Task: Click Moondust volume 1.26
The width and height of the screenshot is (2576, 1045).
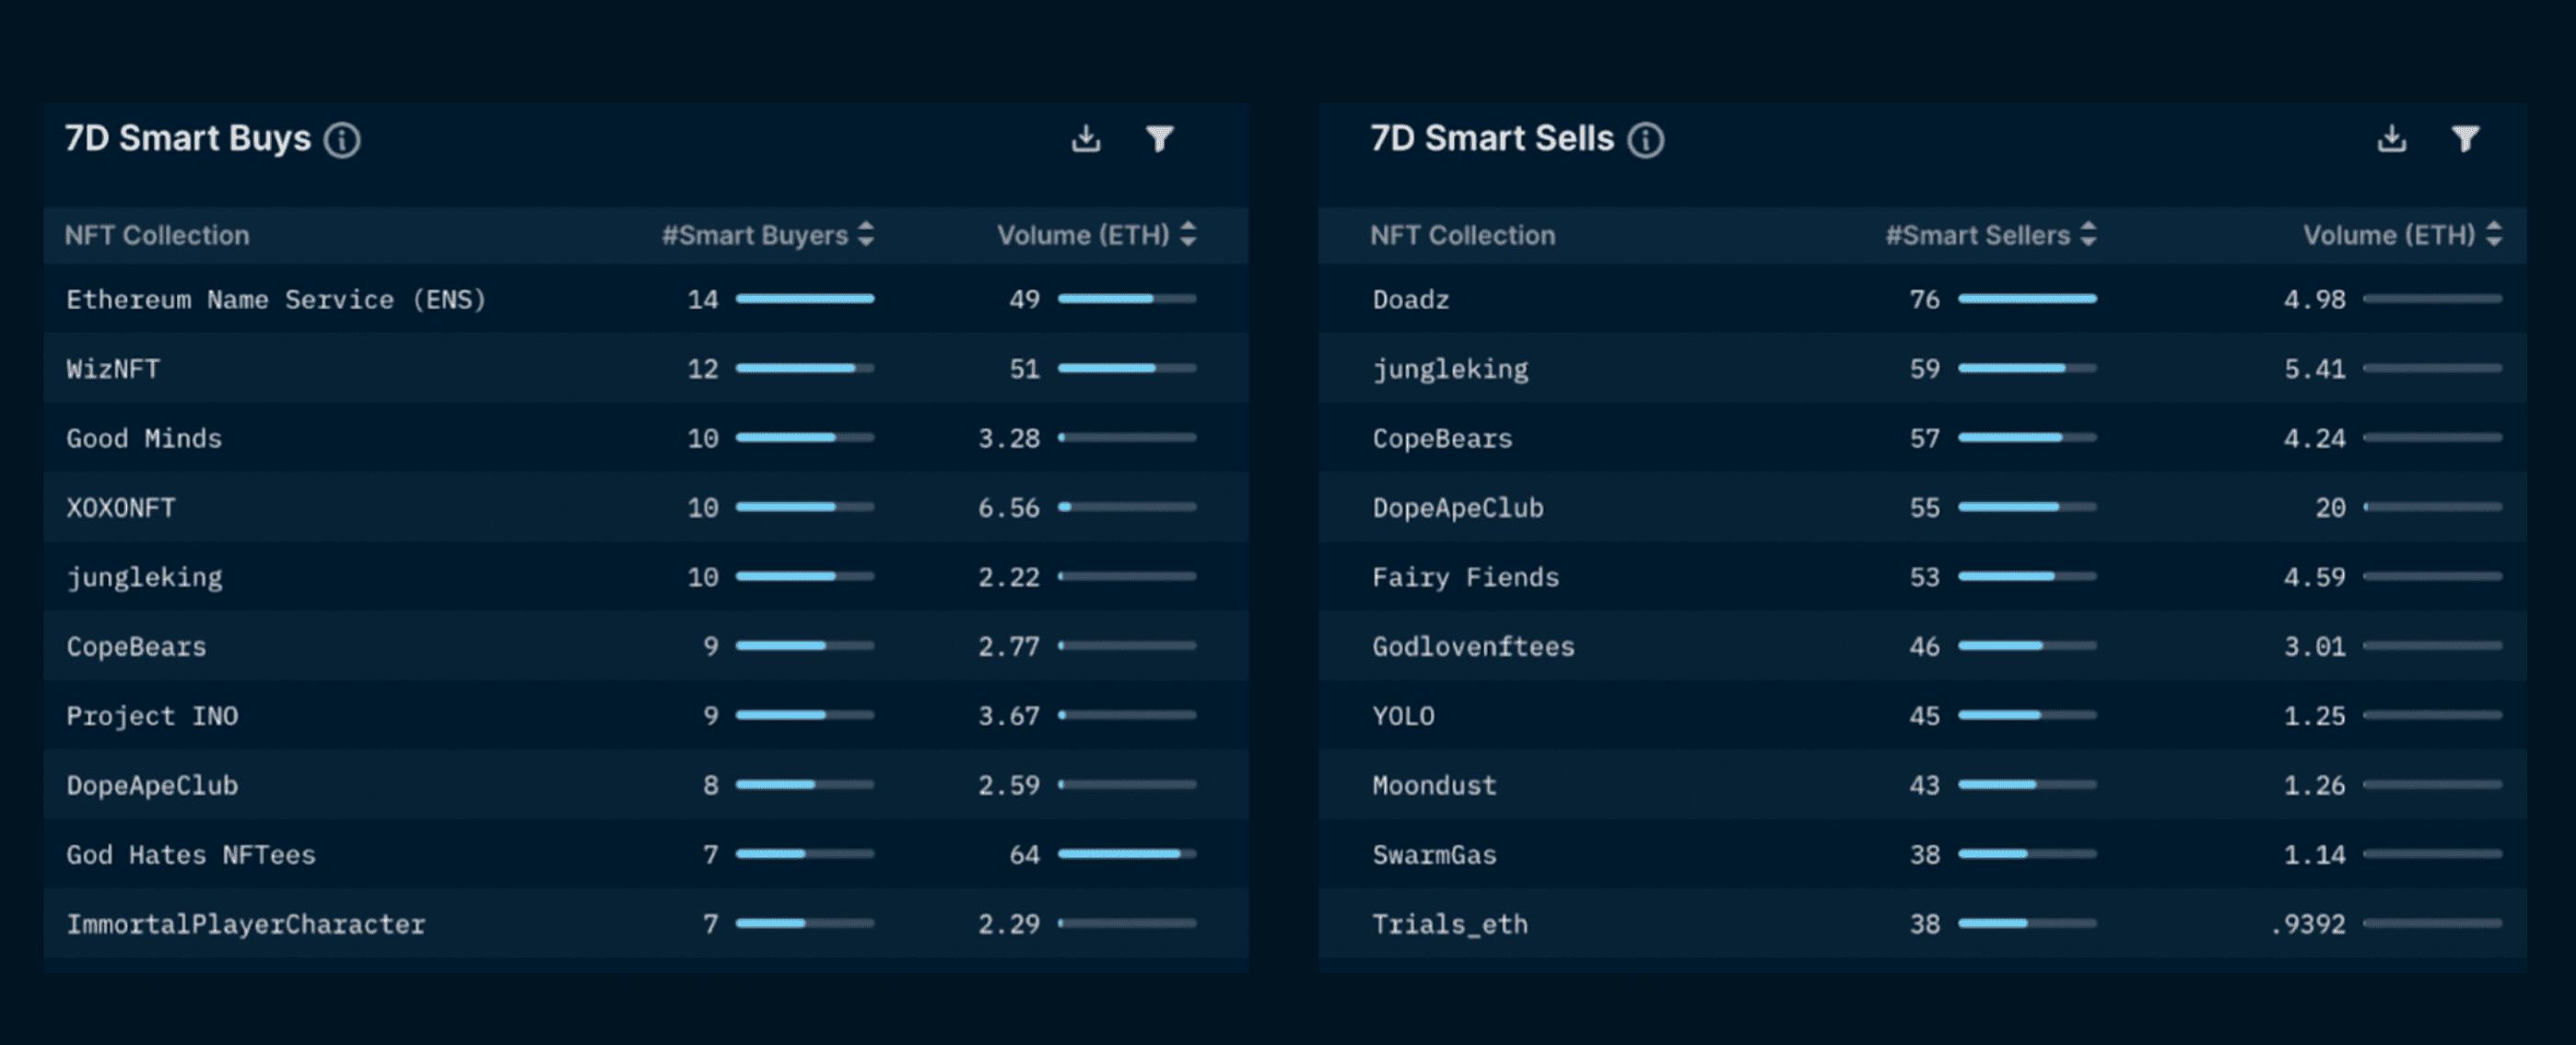Action: (x=2314, y=785)
